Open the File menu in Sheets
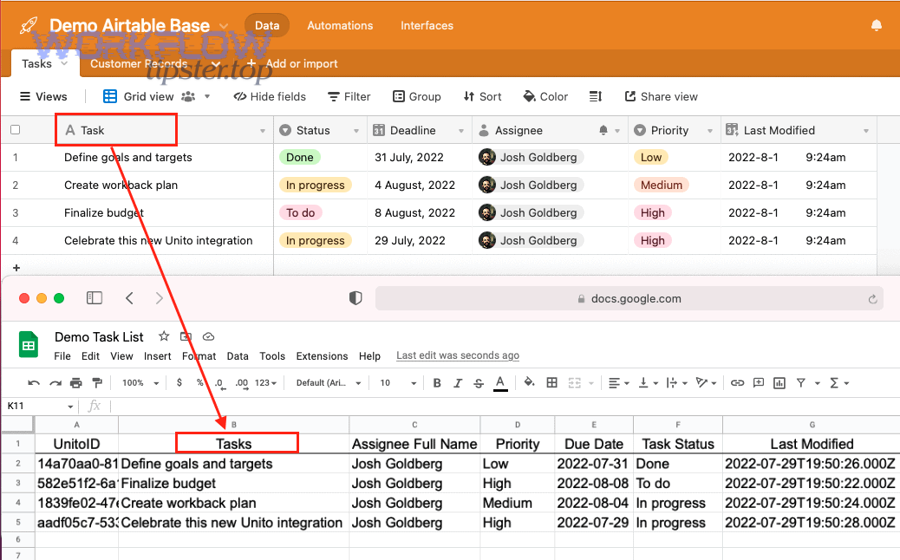 pos(62,356)
